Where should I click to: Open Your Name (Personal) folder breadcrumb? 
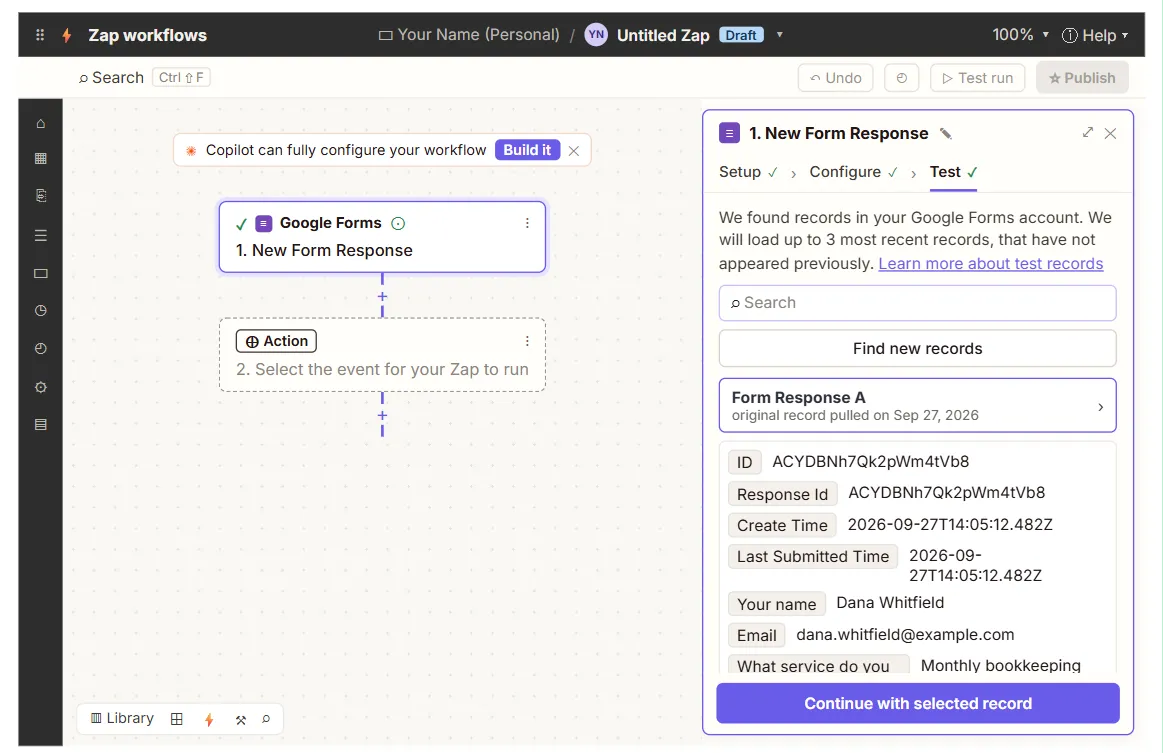(469, 34)
